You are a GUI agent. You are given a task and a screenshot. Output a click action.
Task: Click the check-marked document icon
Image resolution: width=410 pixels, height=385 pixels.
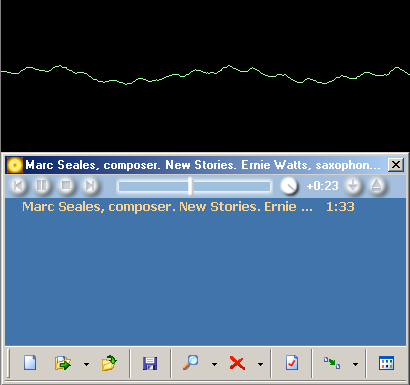pos(292,363)
